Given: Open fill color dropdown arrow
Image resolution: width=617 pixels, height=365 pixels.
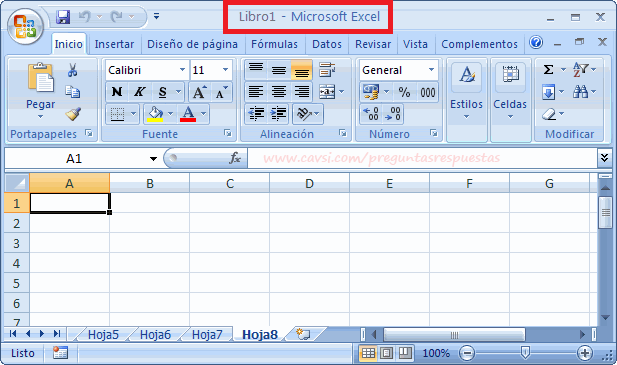Looking at the screenshot, I should point(170,114).
